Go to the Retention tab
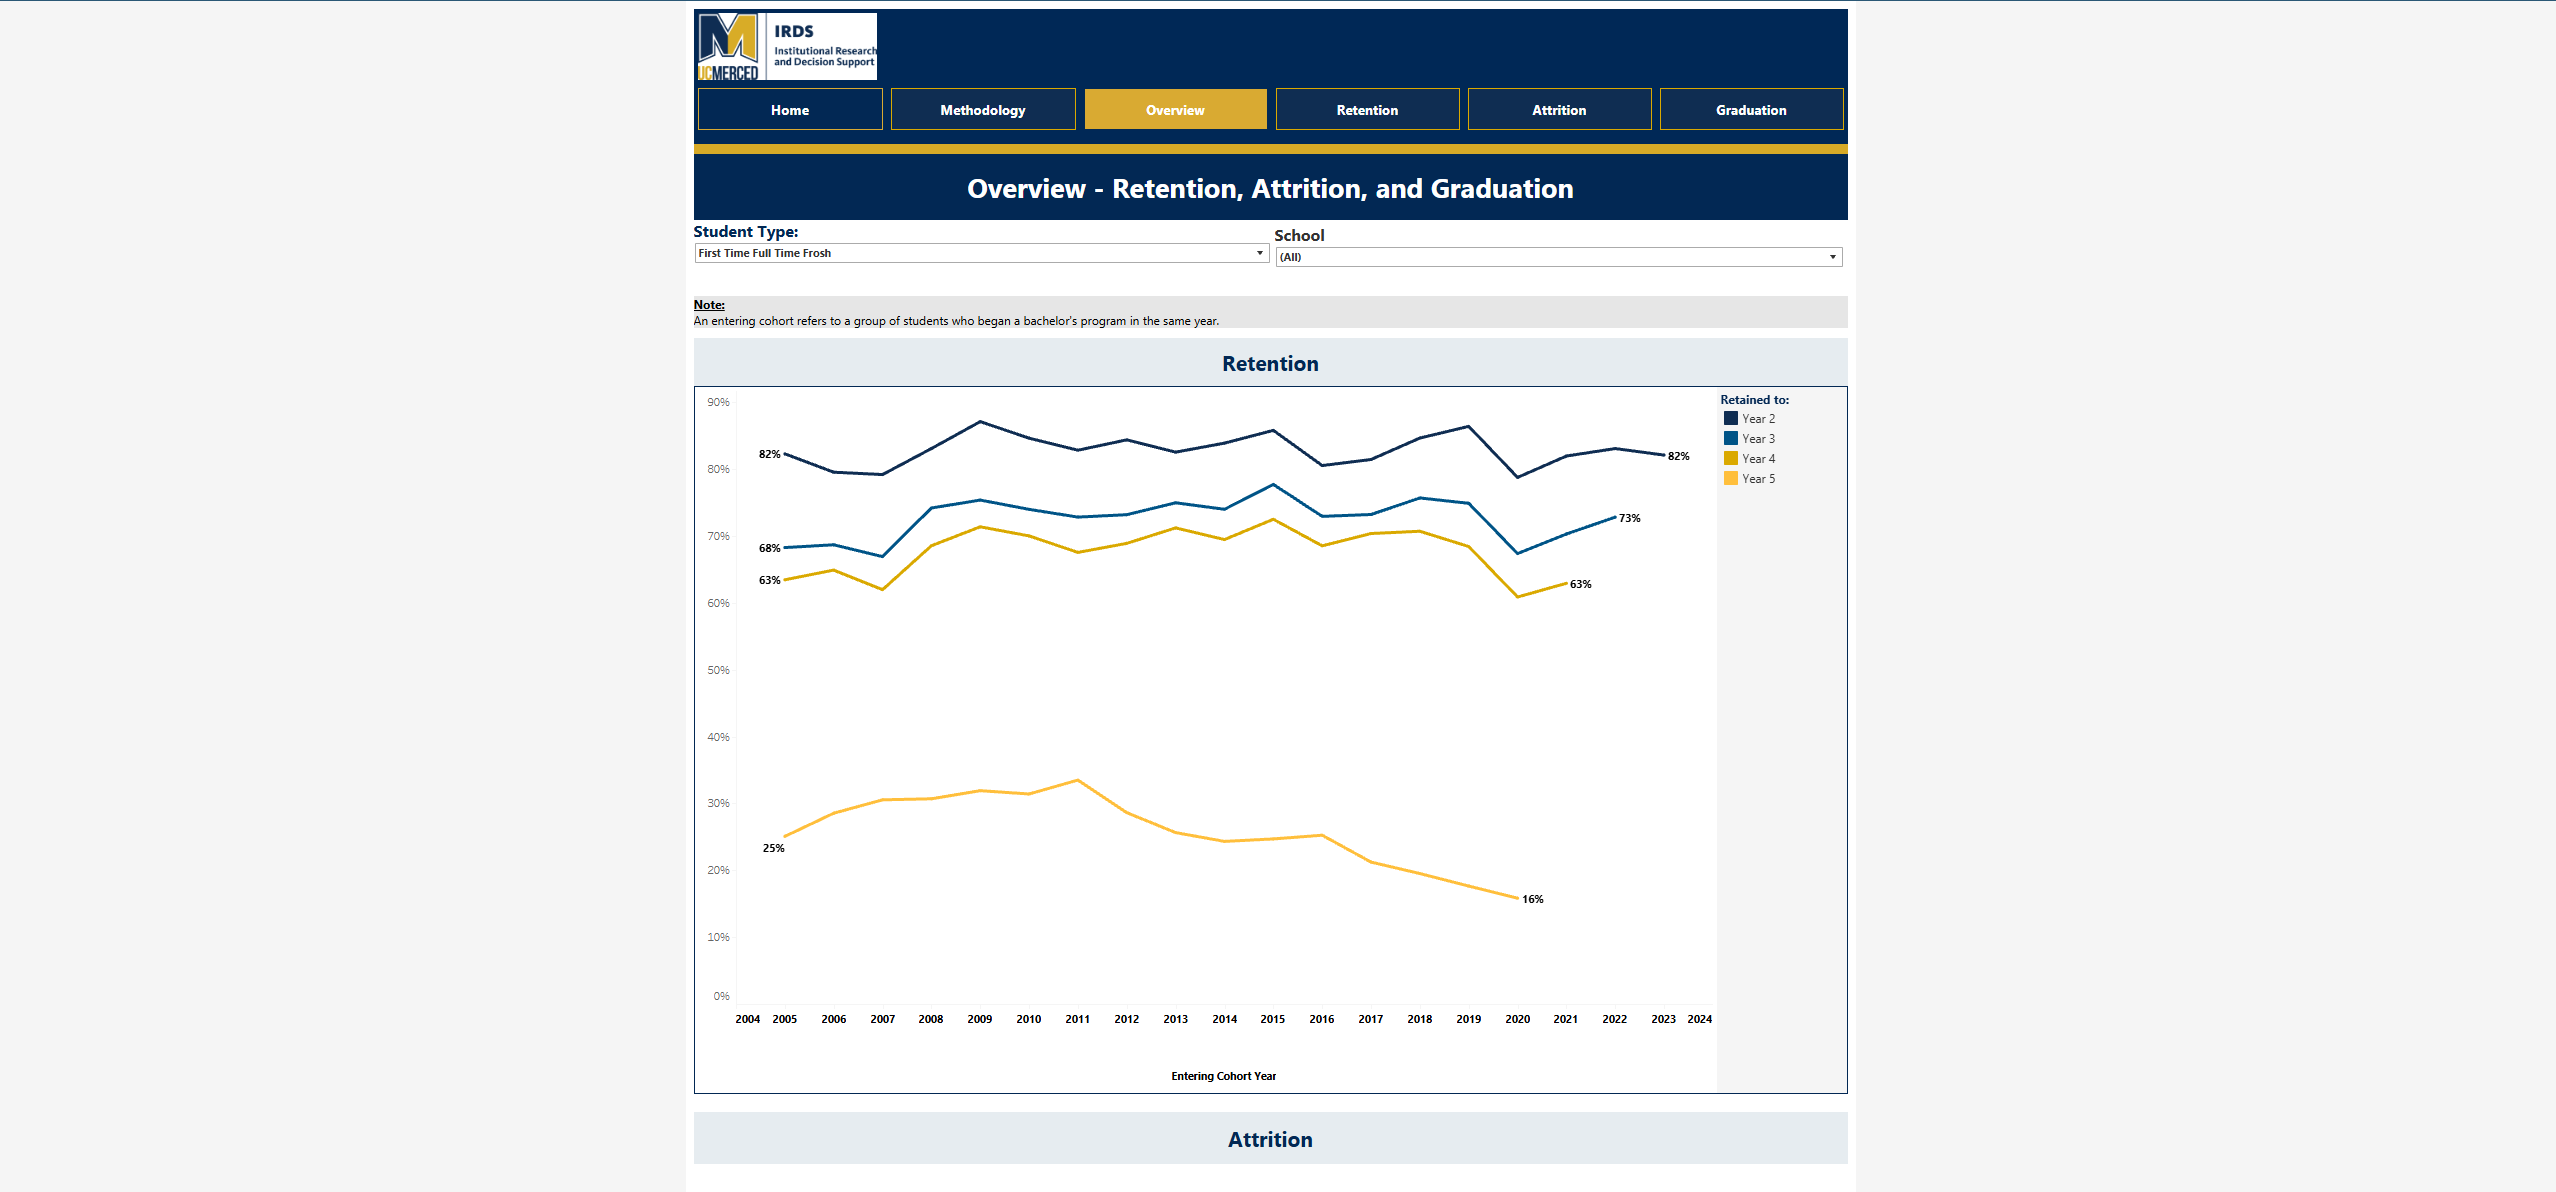Image resolution: width=2556 pixels, height=1192 pixels. coord(1367,110)
